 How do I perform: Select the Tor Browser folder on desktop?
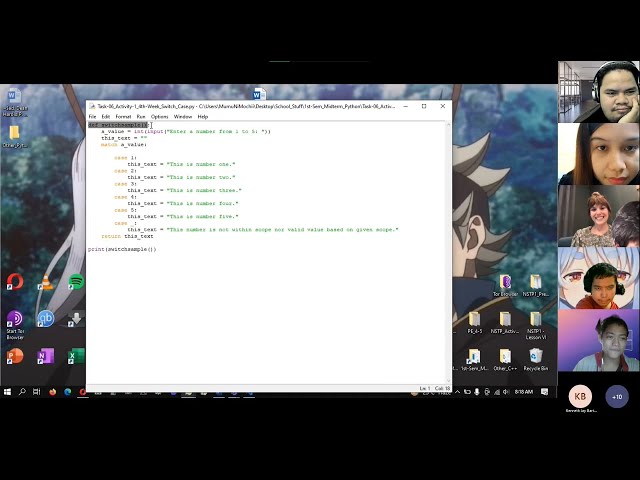coord(505,285)
